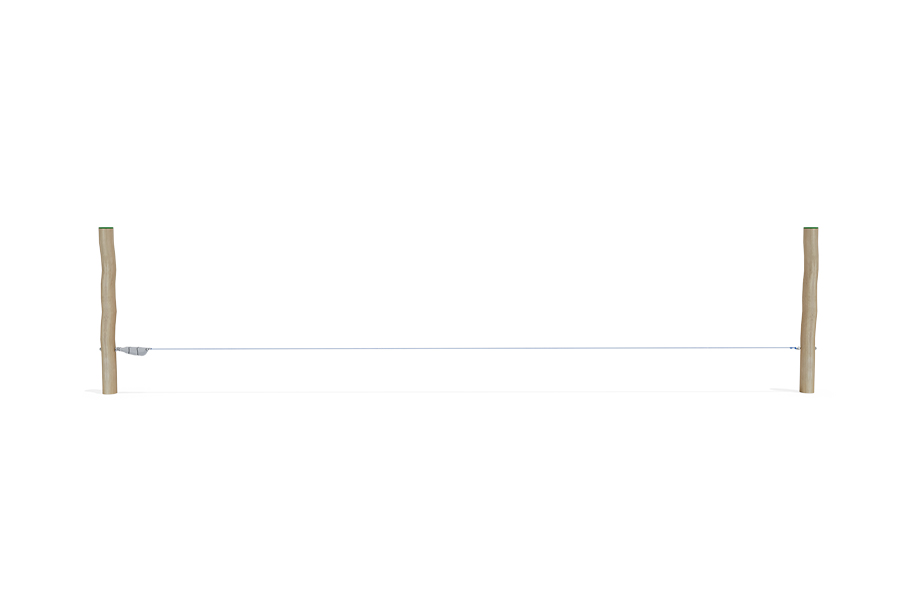Click the middle of the horizontal rope
The height and width of the screenshot is (600, 900).
pos(460,348)
